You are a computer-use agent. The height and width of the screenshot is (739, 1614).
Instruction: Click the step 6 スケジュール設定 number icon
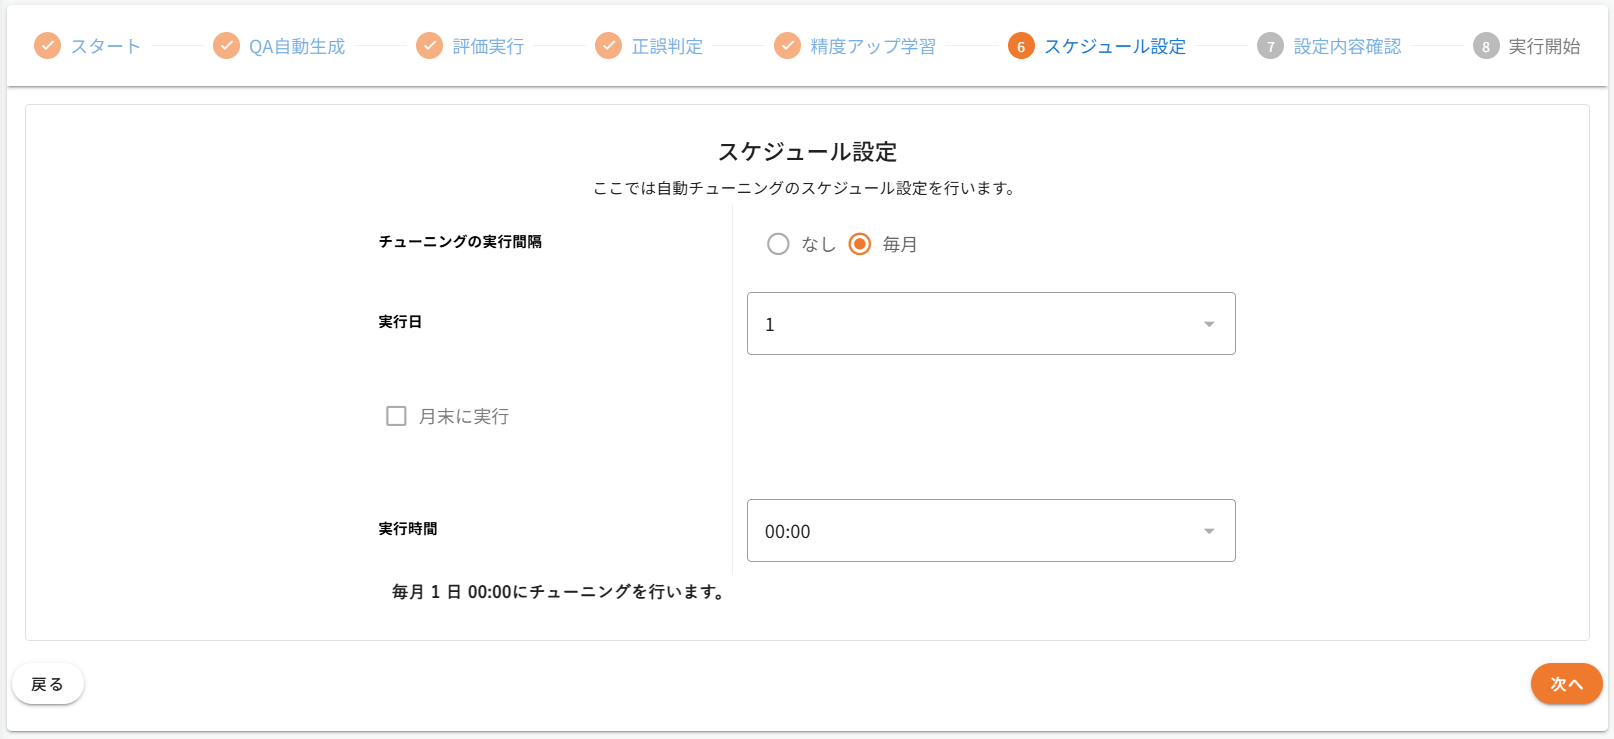point(1021,46)
